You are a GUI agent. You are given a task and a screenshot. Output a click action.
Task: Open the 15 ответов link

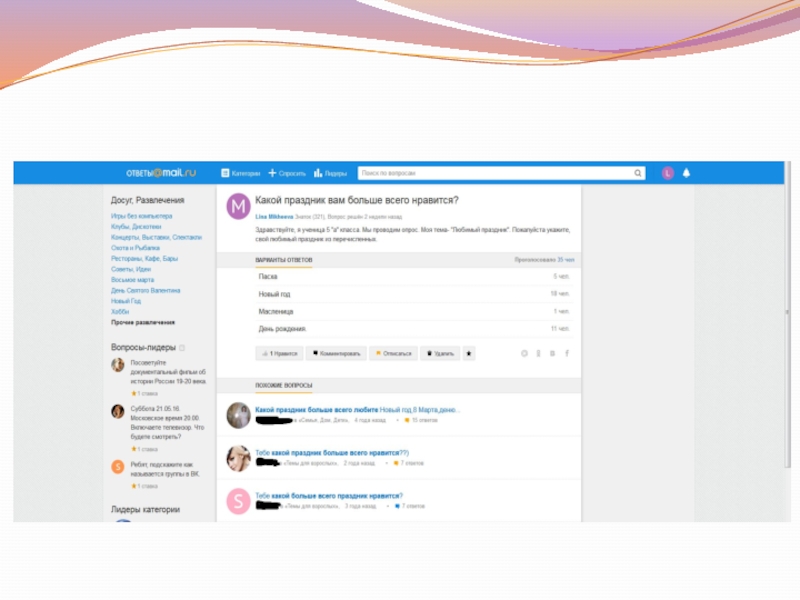(x=421, y=420)
